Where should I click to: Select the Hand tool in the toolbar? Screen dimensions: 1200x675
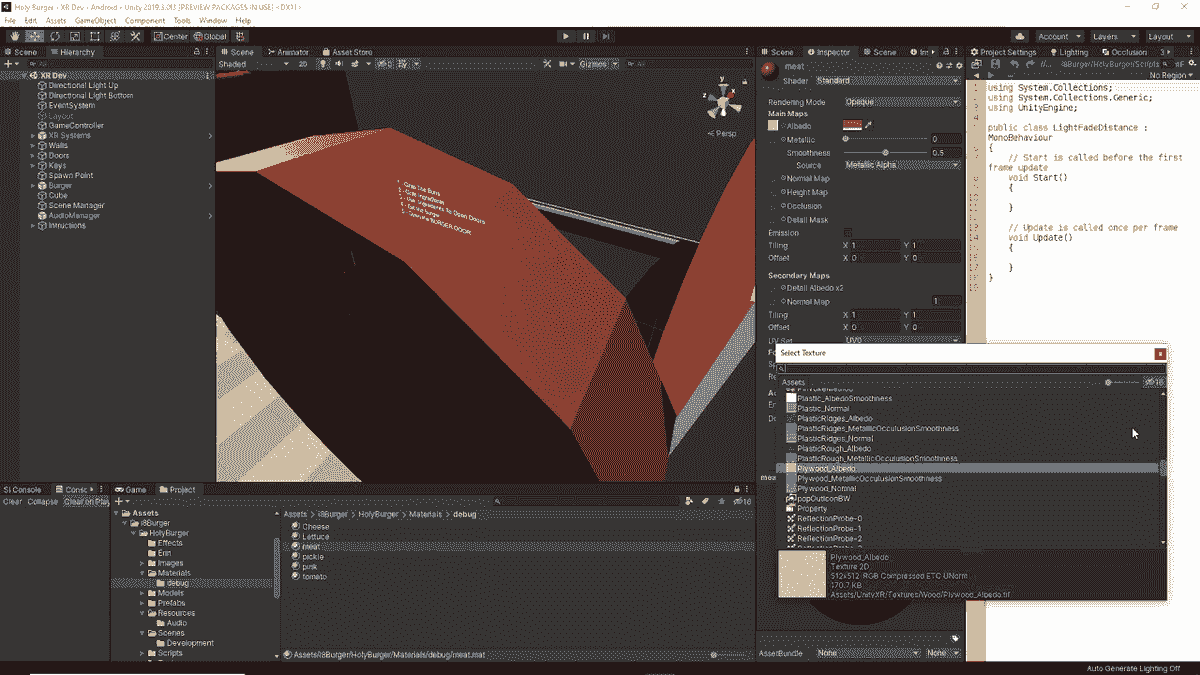pos(14,35)
